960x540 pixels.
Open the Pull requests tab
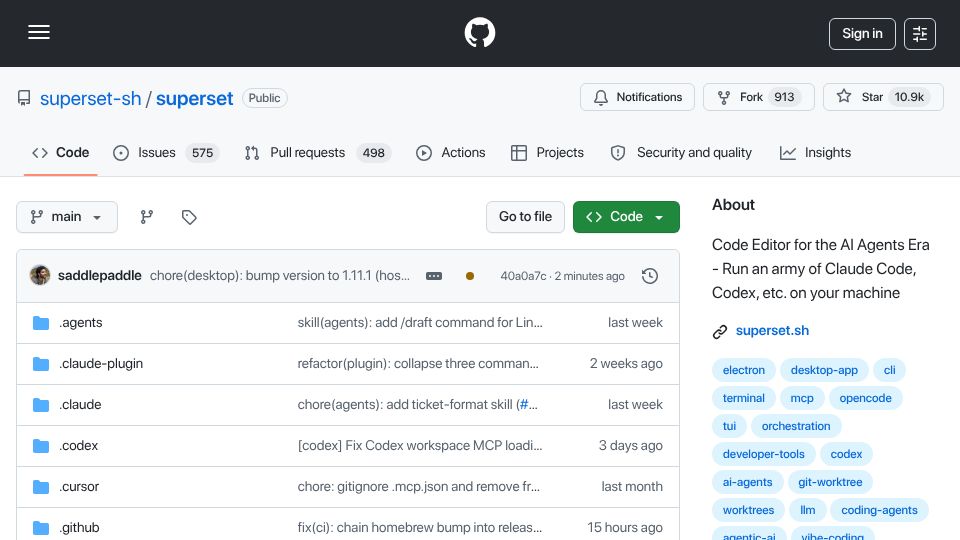[x=318, y=152]
